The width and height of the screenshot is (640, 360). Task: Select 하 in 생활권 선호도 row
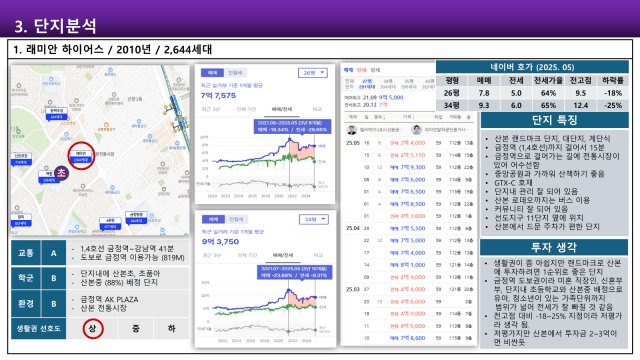pos(172,329)
